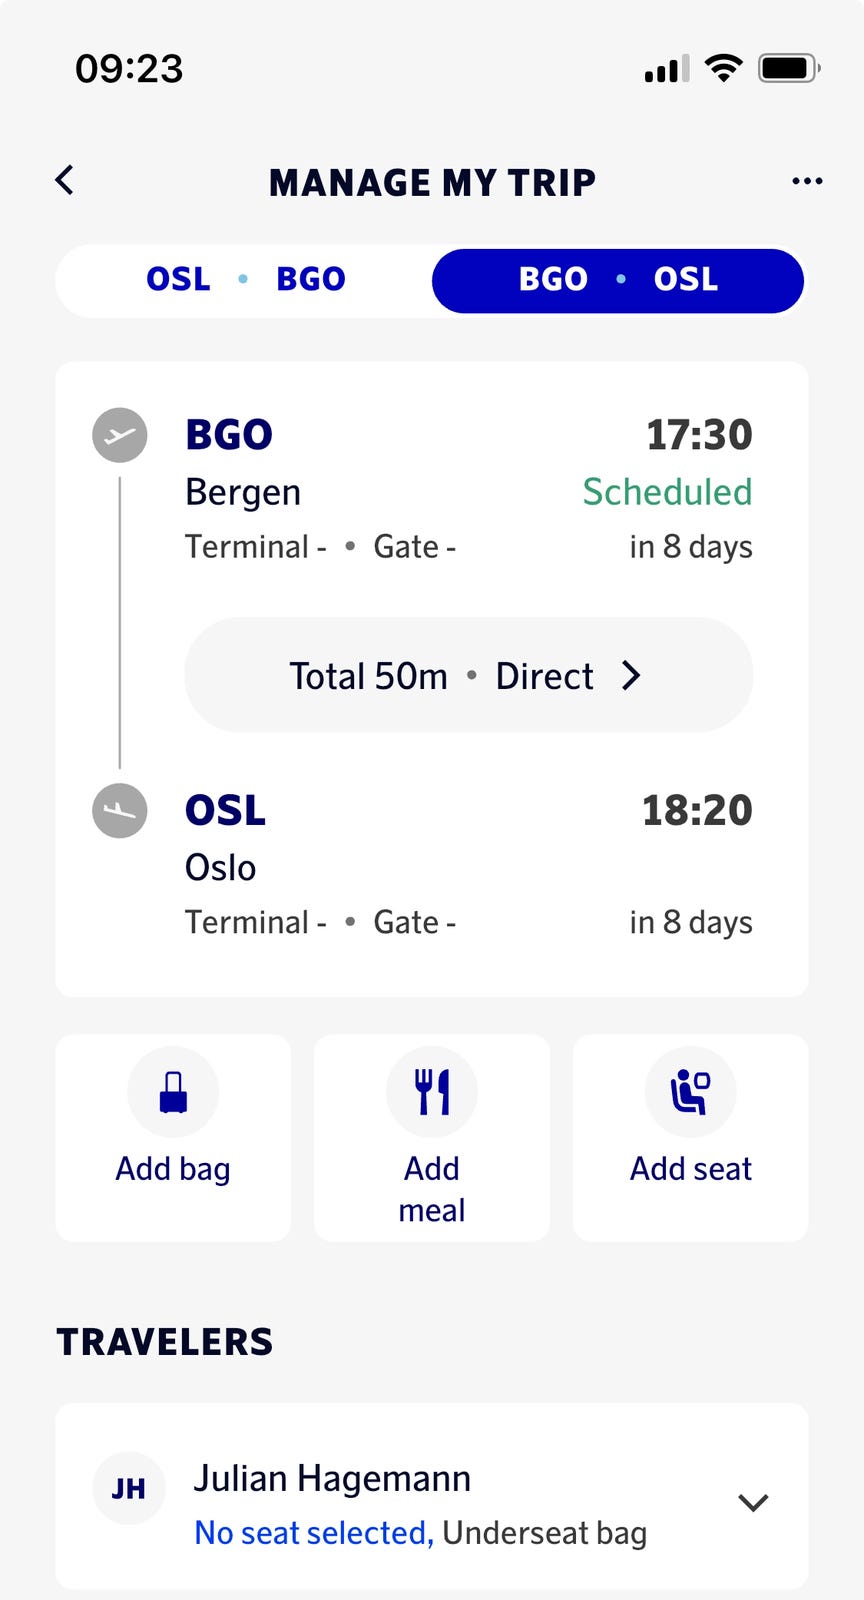
Task: Select the BGO to OSL flight tab
Action: (618, 280)
